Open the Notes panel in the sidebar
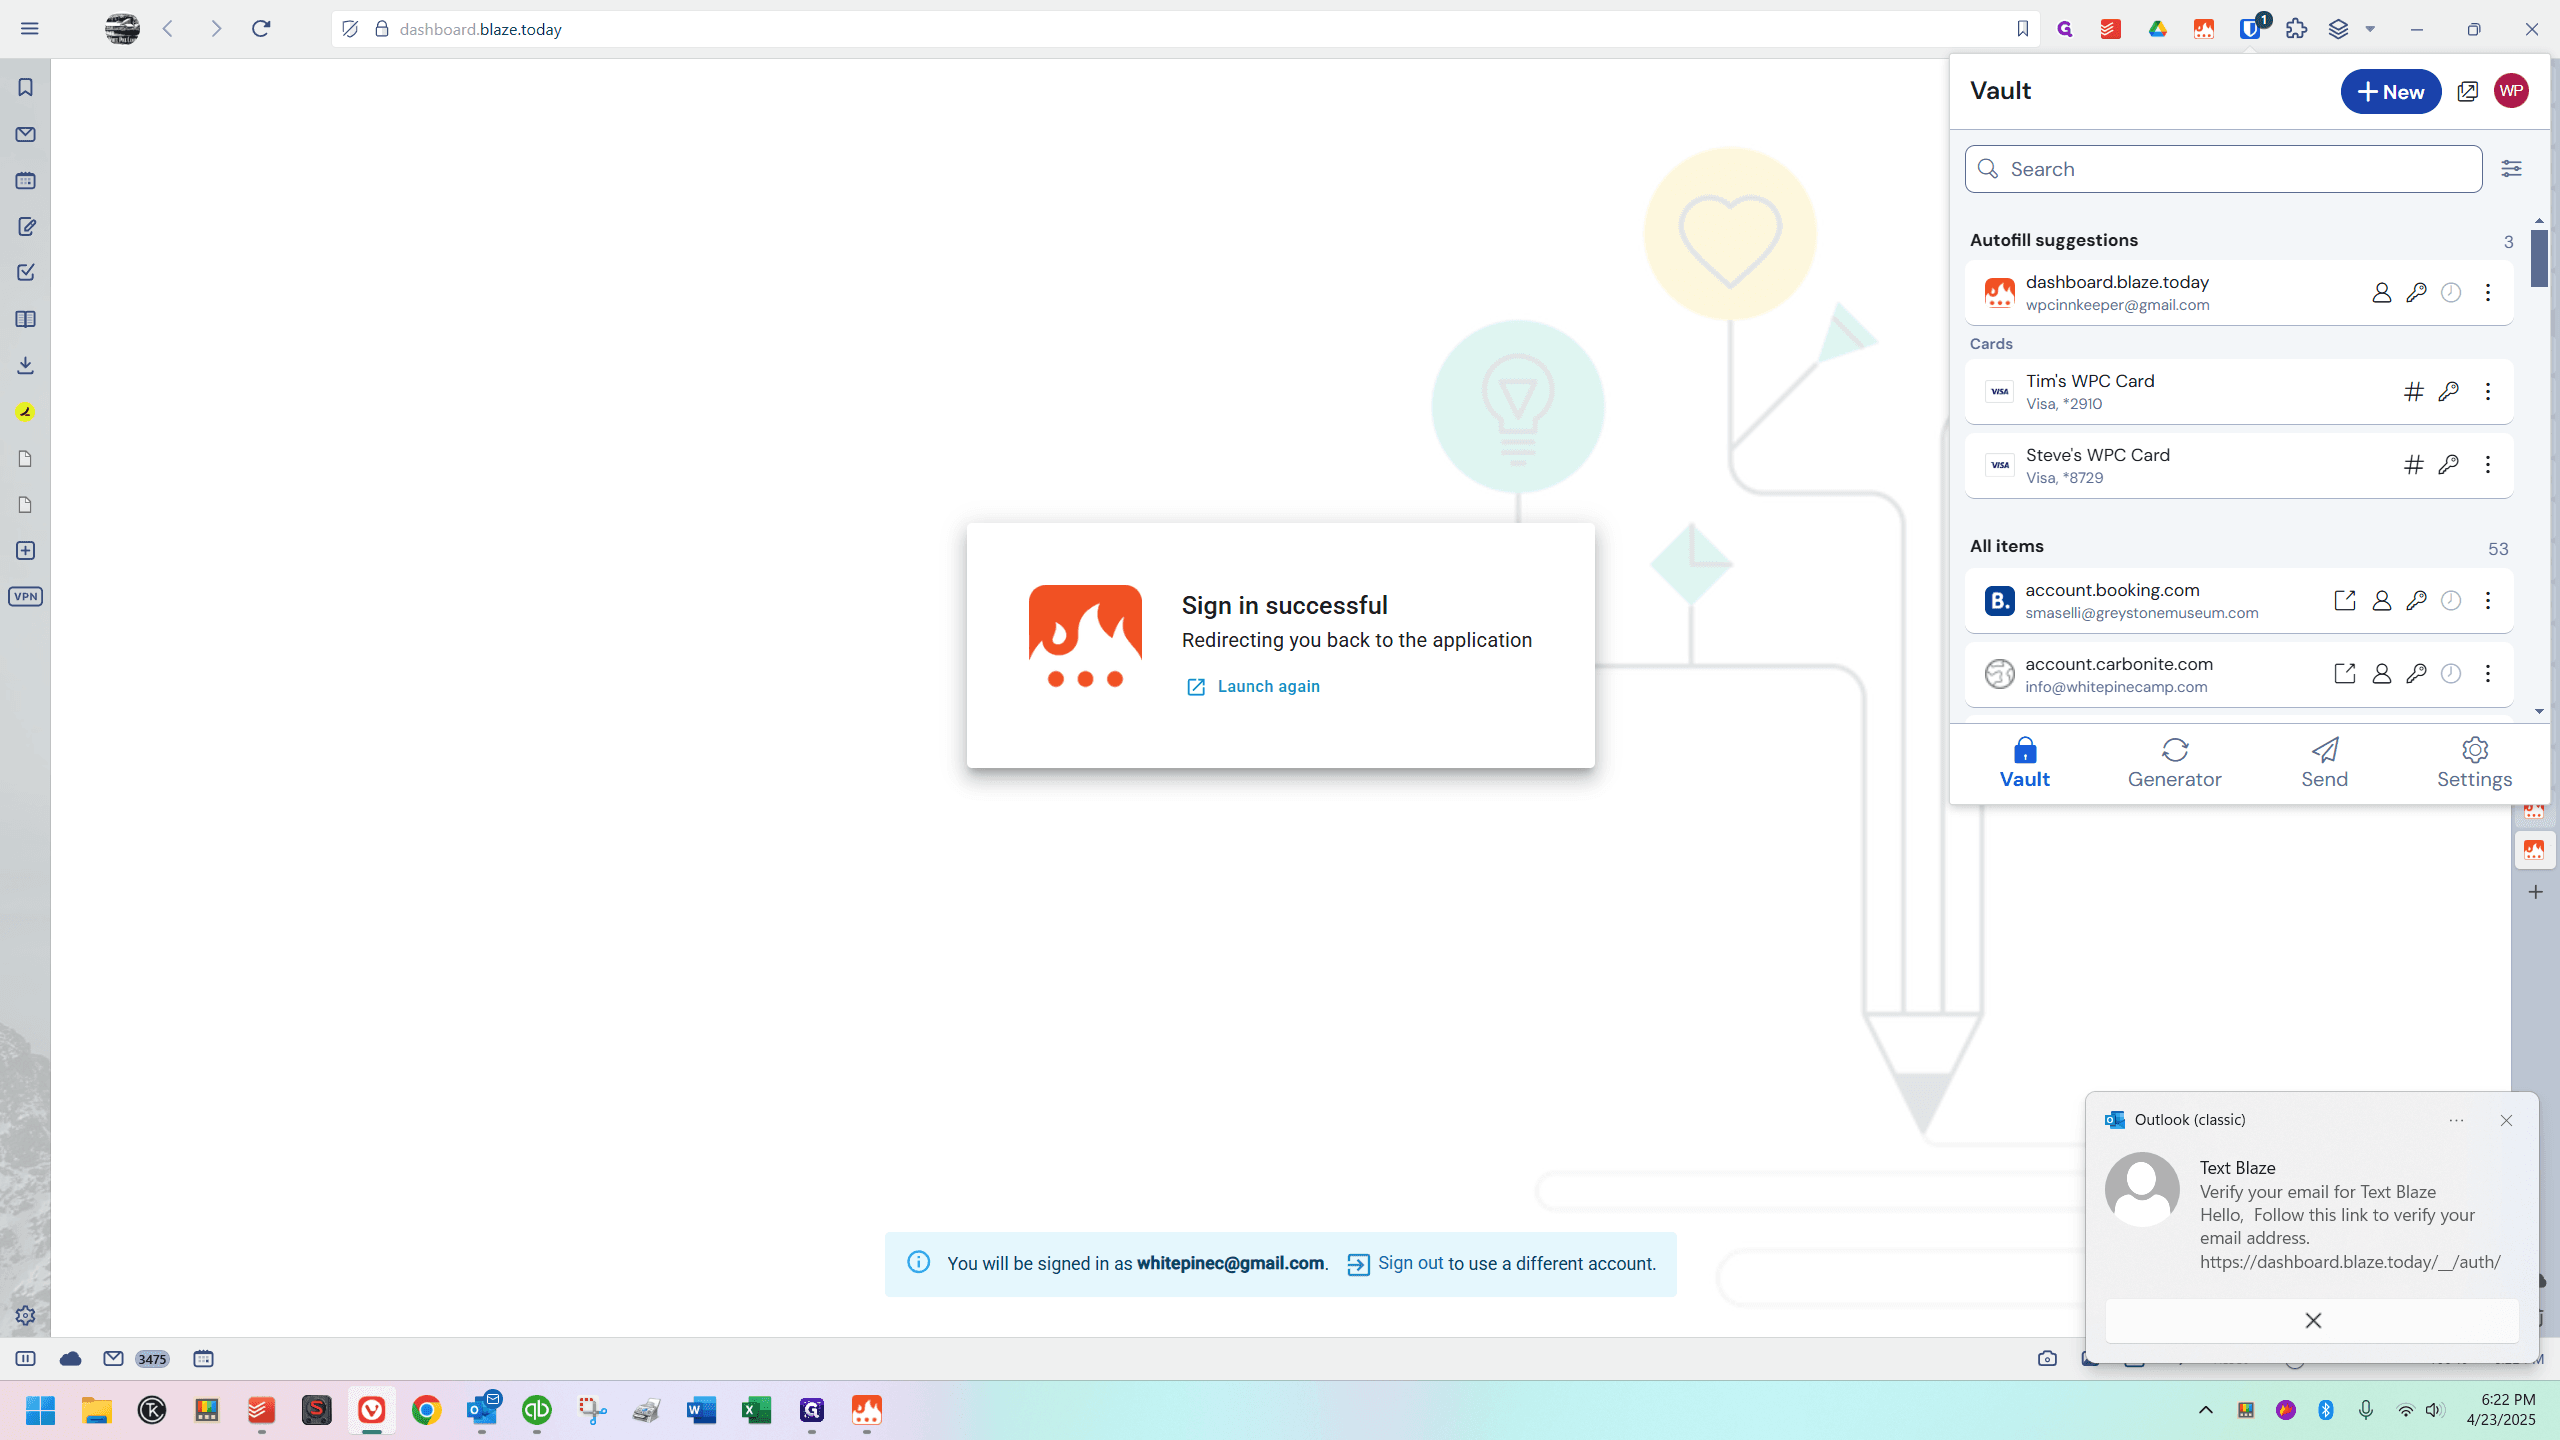 (x=26, y=227)
